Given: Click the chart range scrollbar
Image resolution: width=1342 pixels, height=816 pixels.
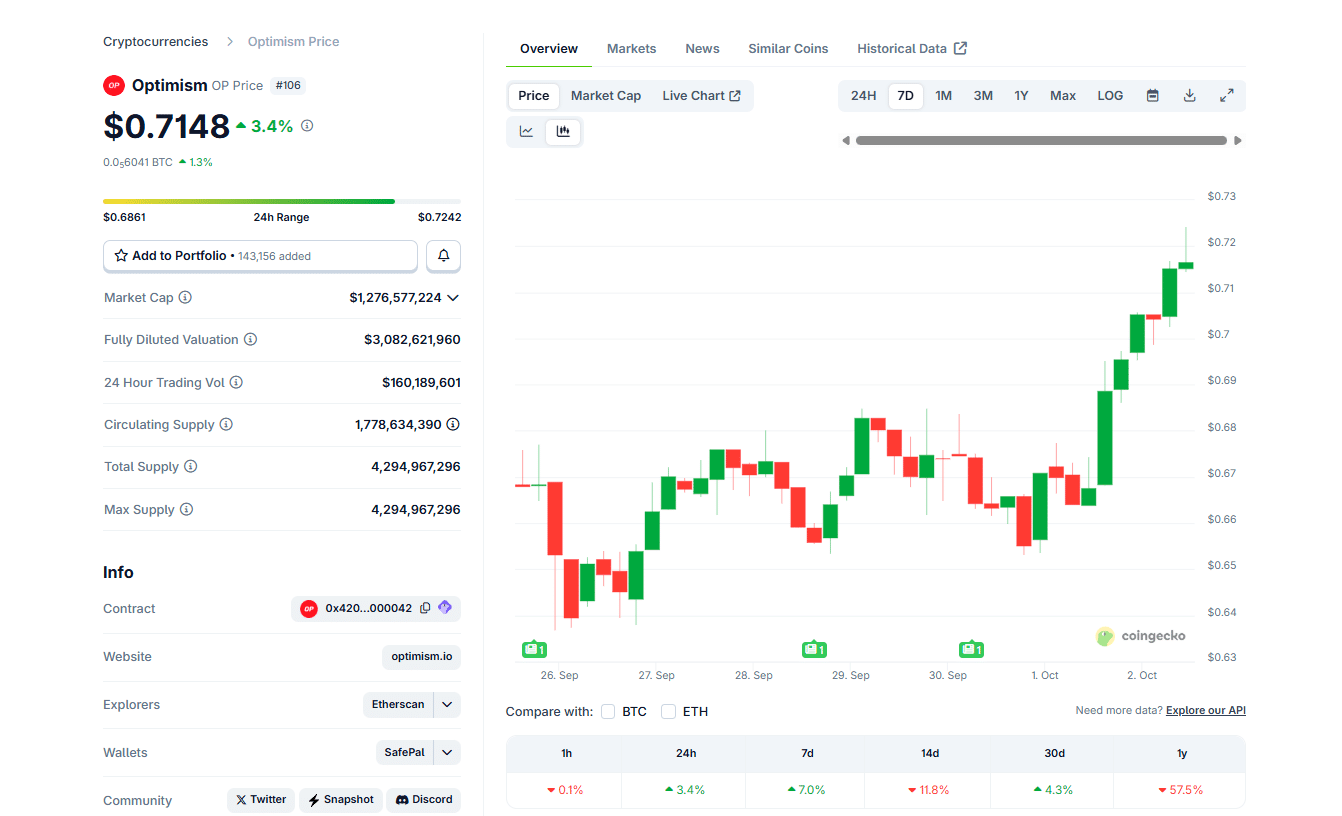Looking at the screenshot, I should click(1040, 141).
